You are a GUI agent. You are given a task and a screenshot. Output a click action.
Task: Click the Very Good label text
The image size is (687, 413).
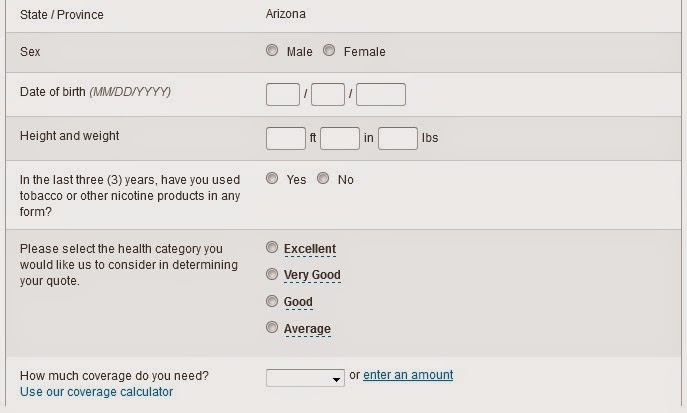pos(312,275)
